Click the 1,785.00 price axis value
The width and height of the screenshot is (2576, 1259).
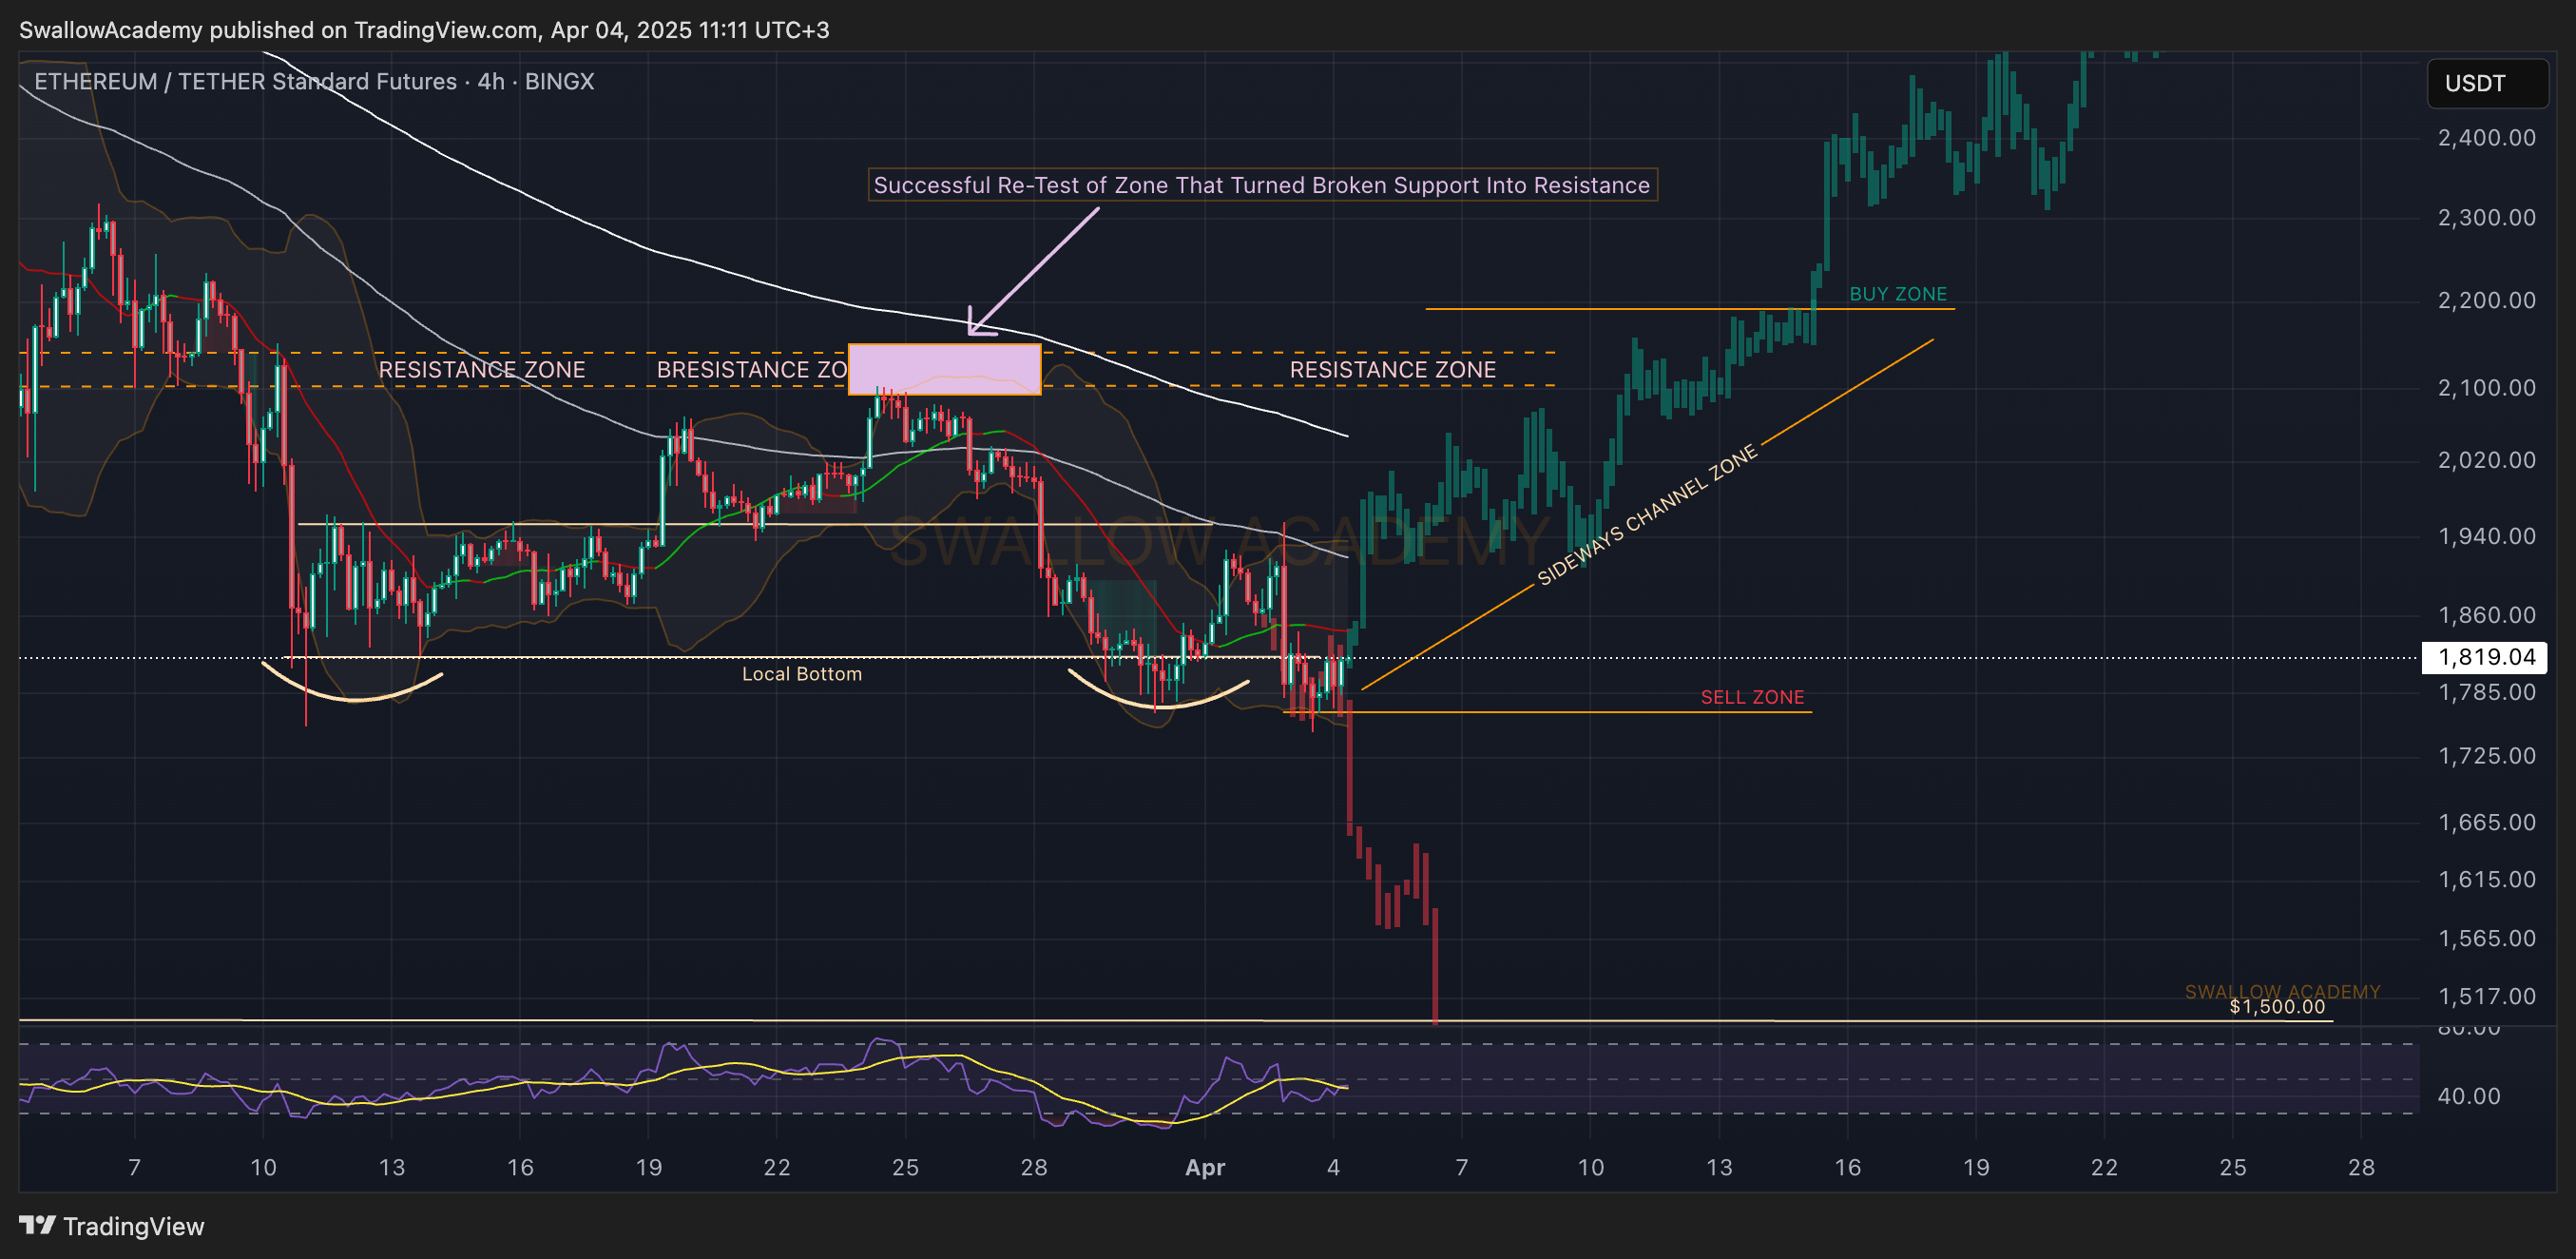[2487, 692]
